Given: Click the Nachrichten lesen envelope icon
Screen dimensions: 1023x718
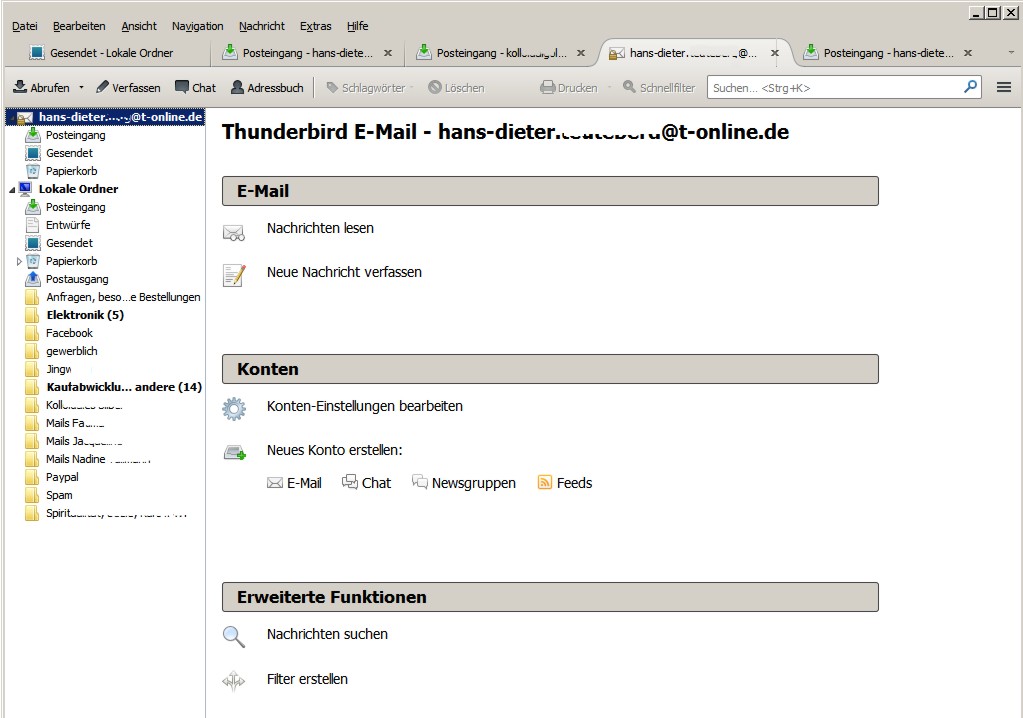Looking at the screenshot, I should [234, 232].
